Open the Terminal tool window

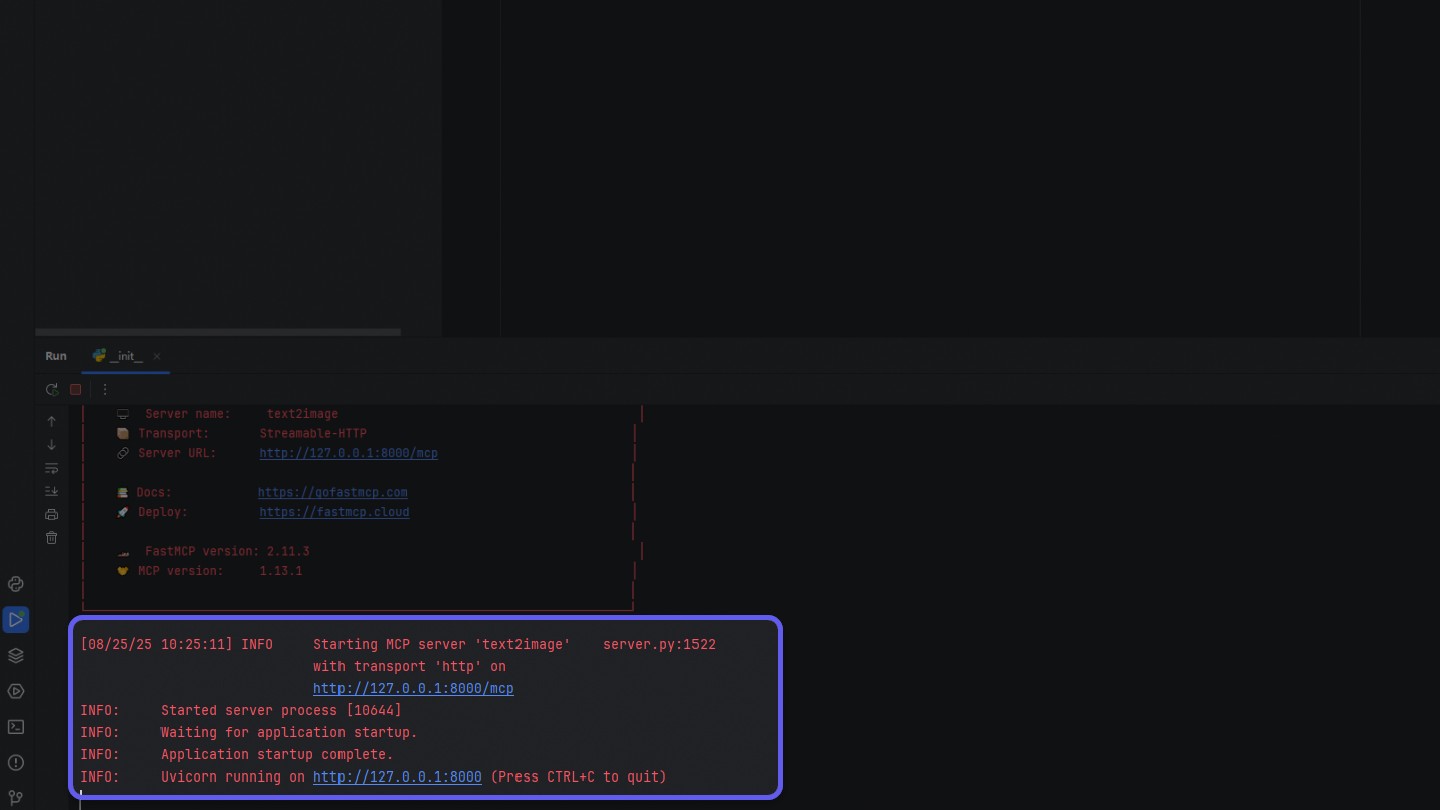(x=15, y=727)
